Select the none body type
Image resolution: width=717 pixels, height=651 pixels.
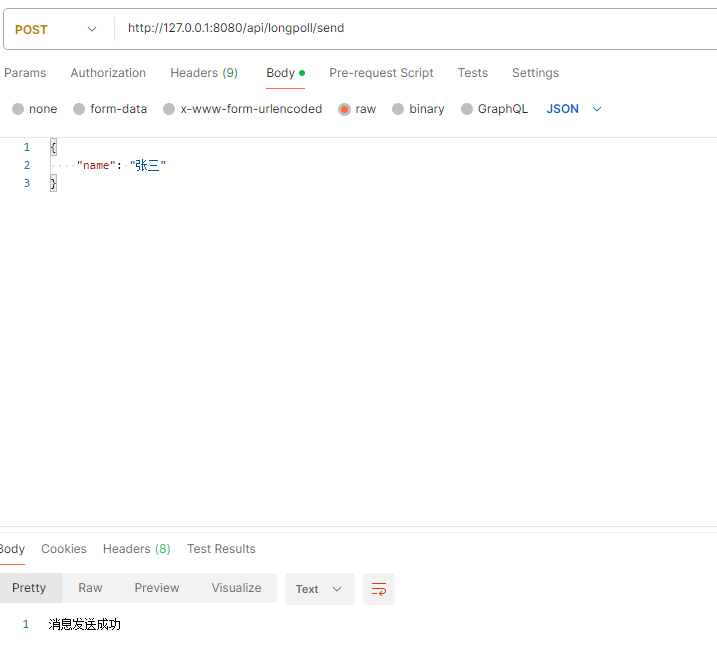(x=34, y=109)
